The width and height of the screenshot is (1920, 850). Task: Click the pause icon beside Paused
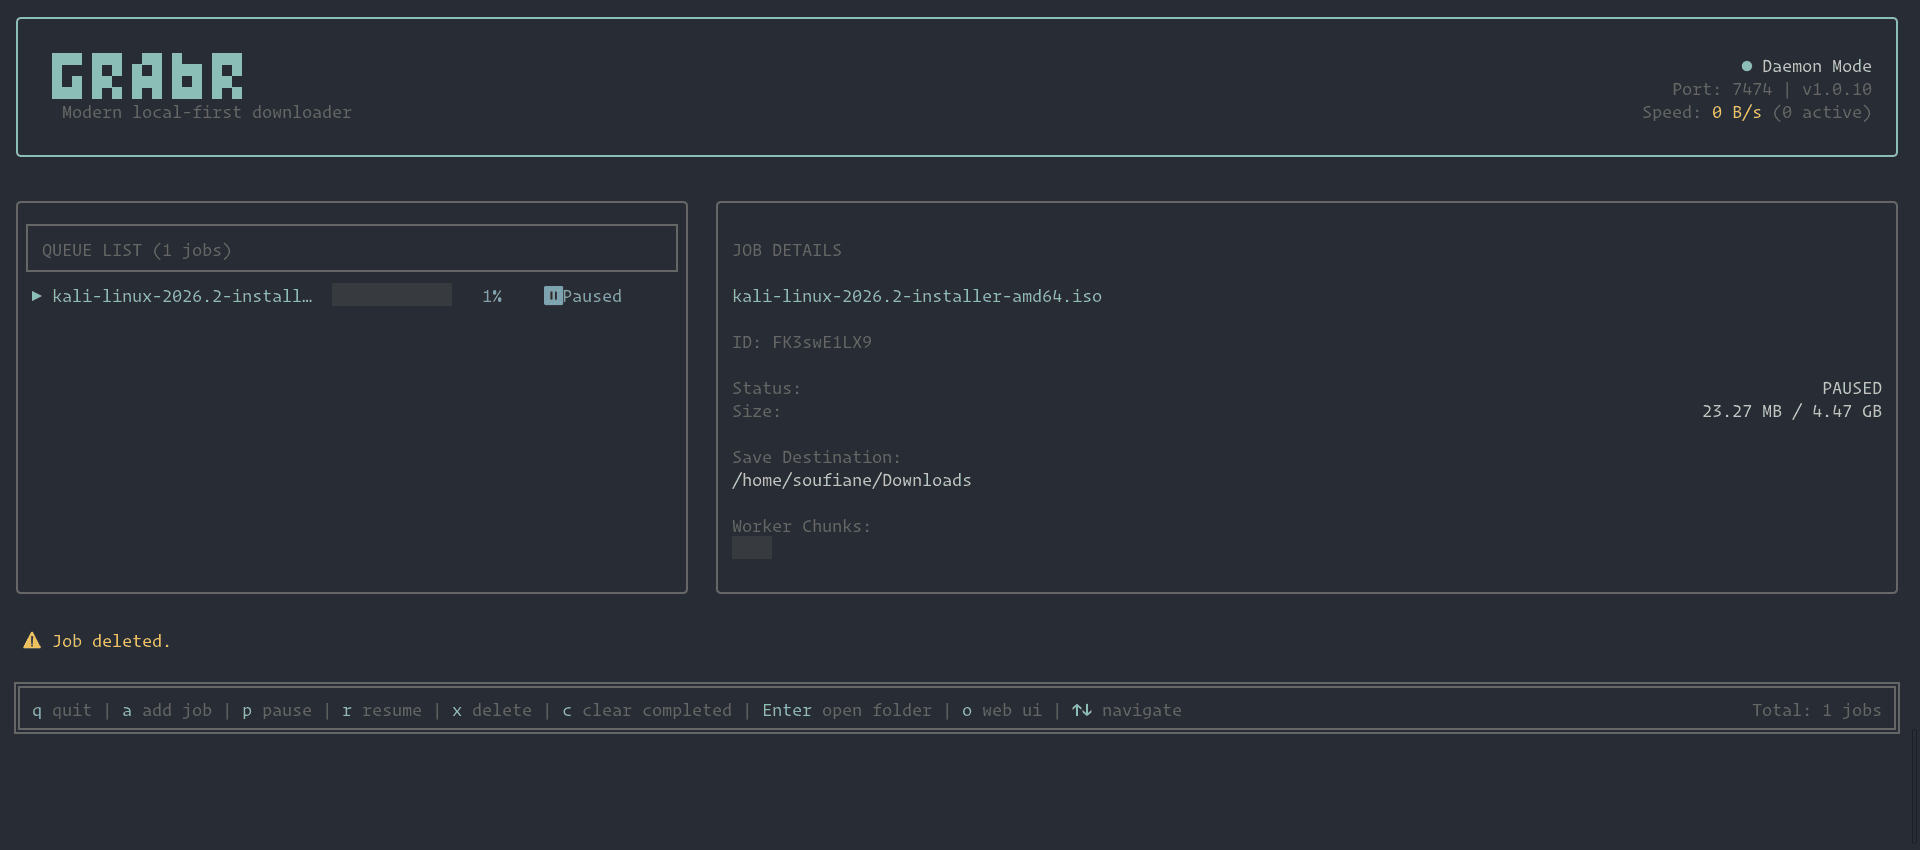pos(553,296)
